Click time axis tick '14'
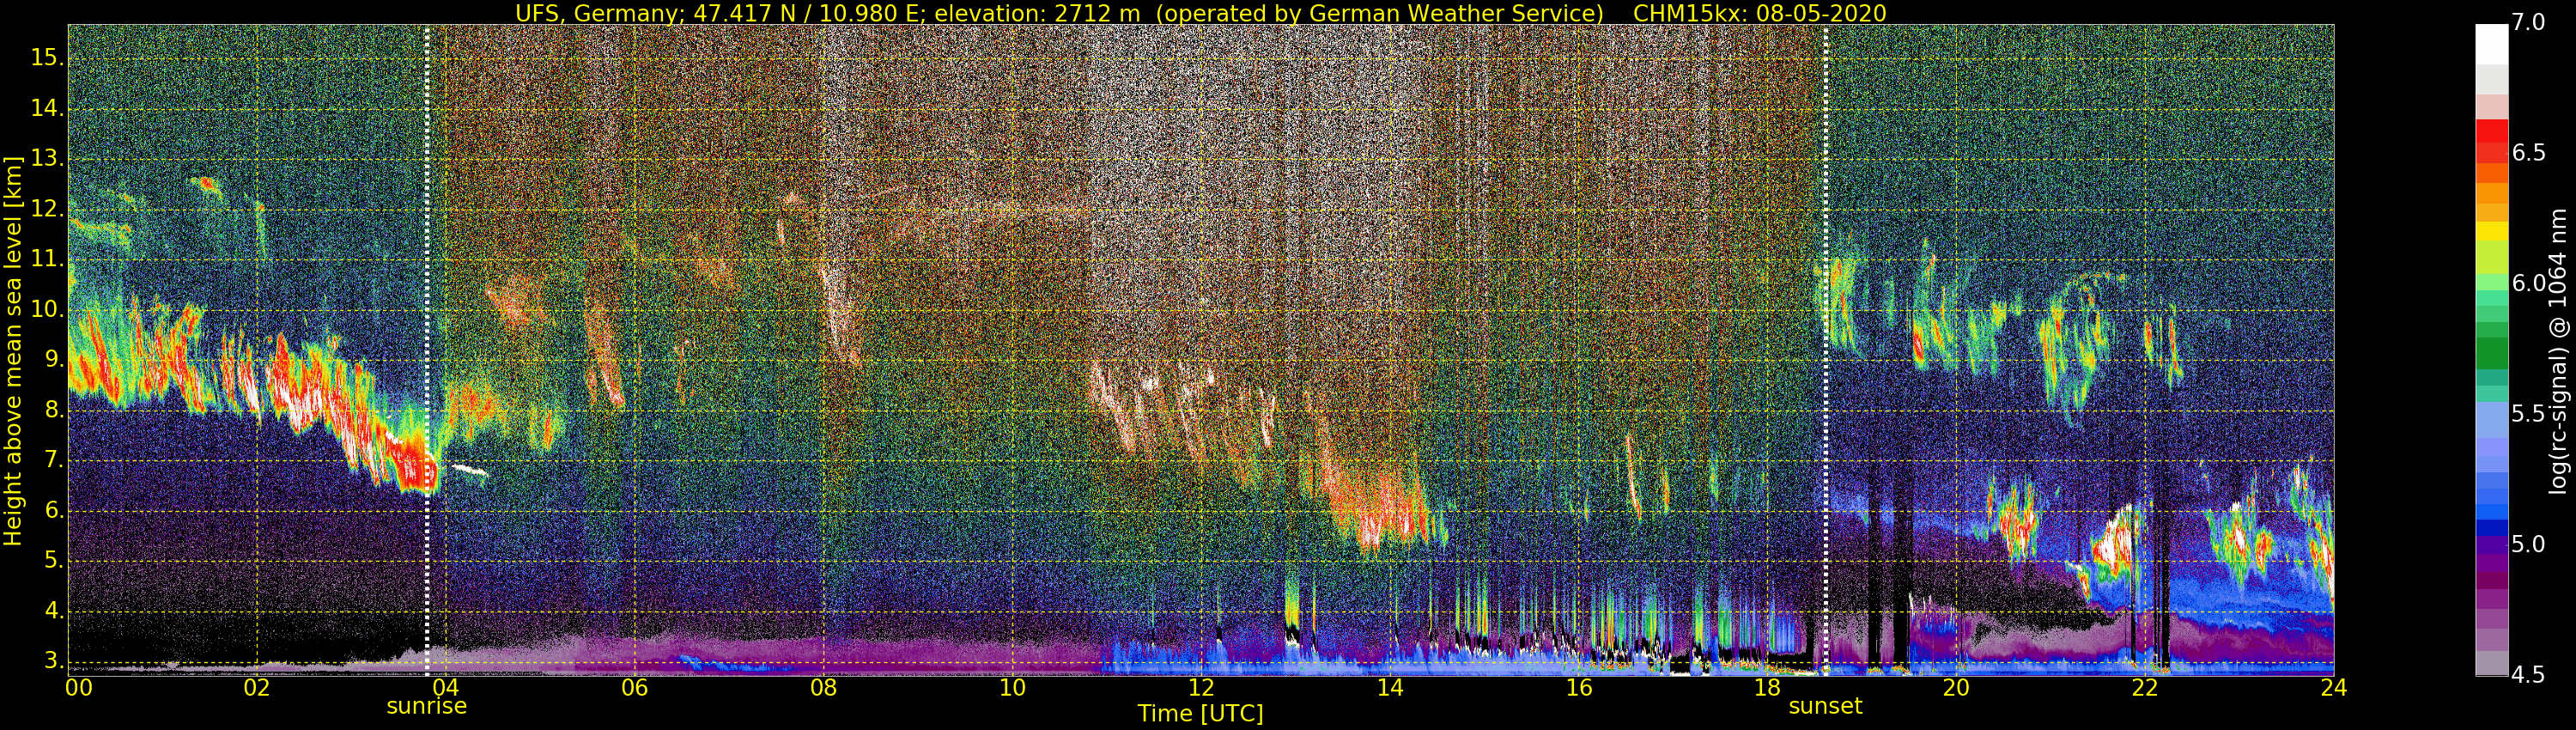Screen dimensions: 2576x730 [x=1390, y=687]
